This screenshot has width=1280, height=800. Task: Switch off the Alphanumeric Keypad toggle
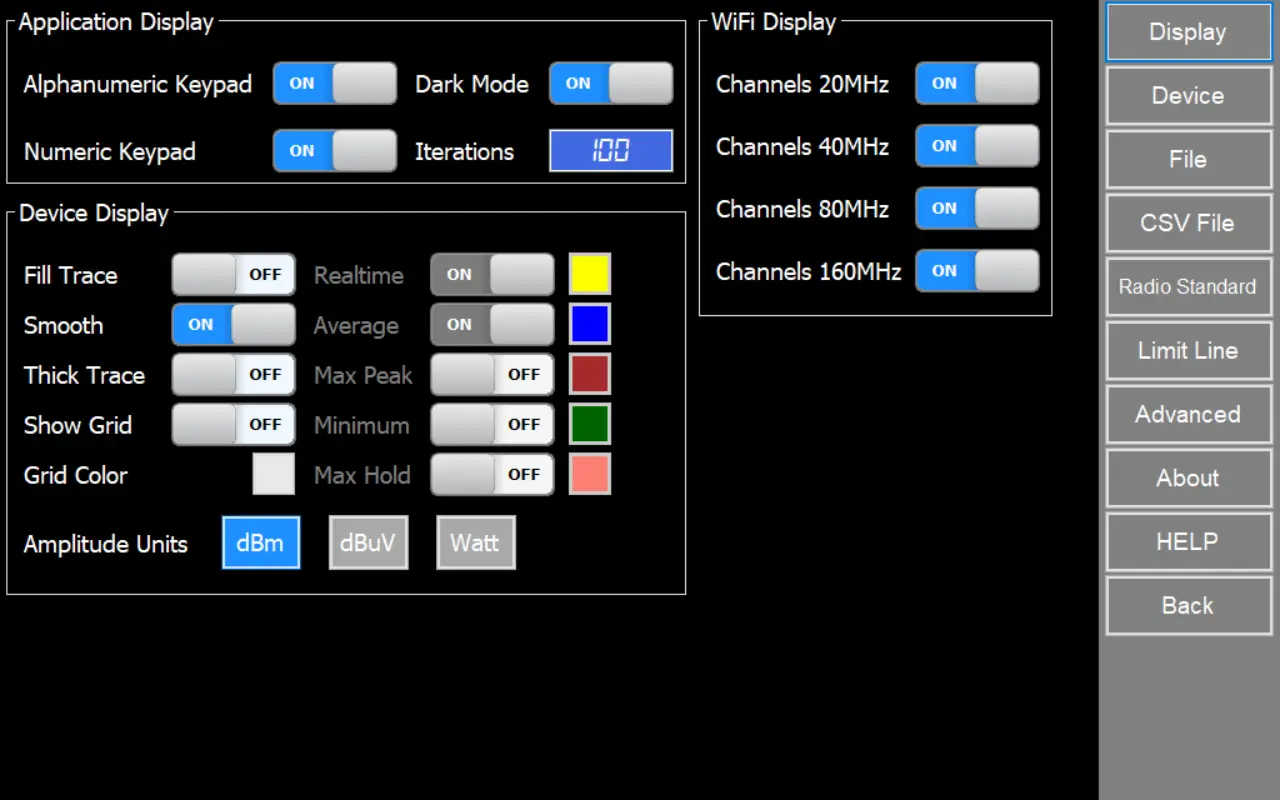click(x=335, y=84)
